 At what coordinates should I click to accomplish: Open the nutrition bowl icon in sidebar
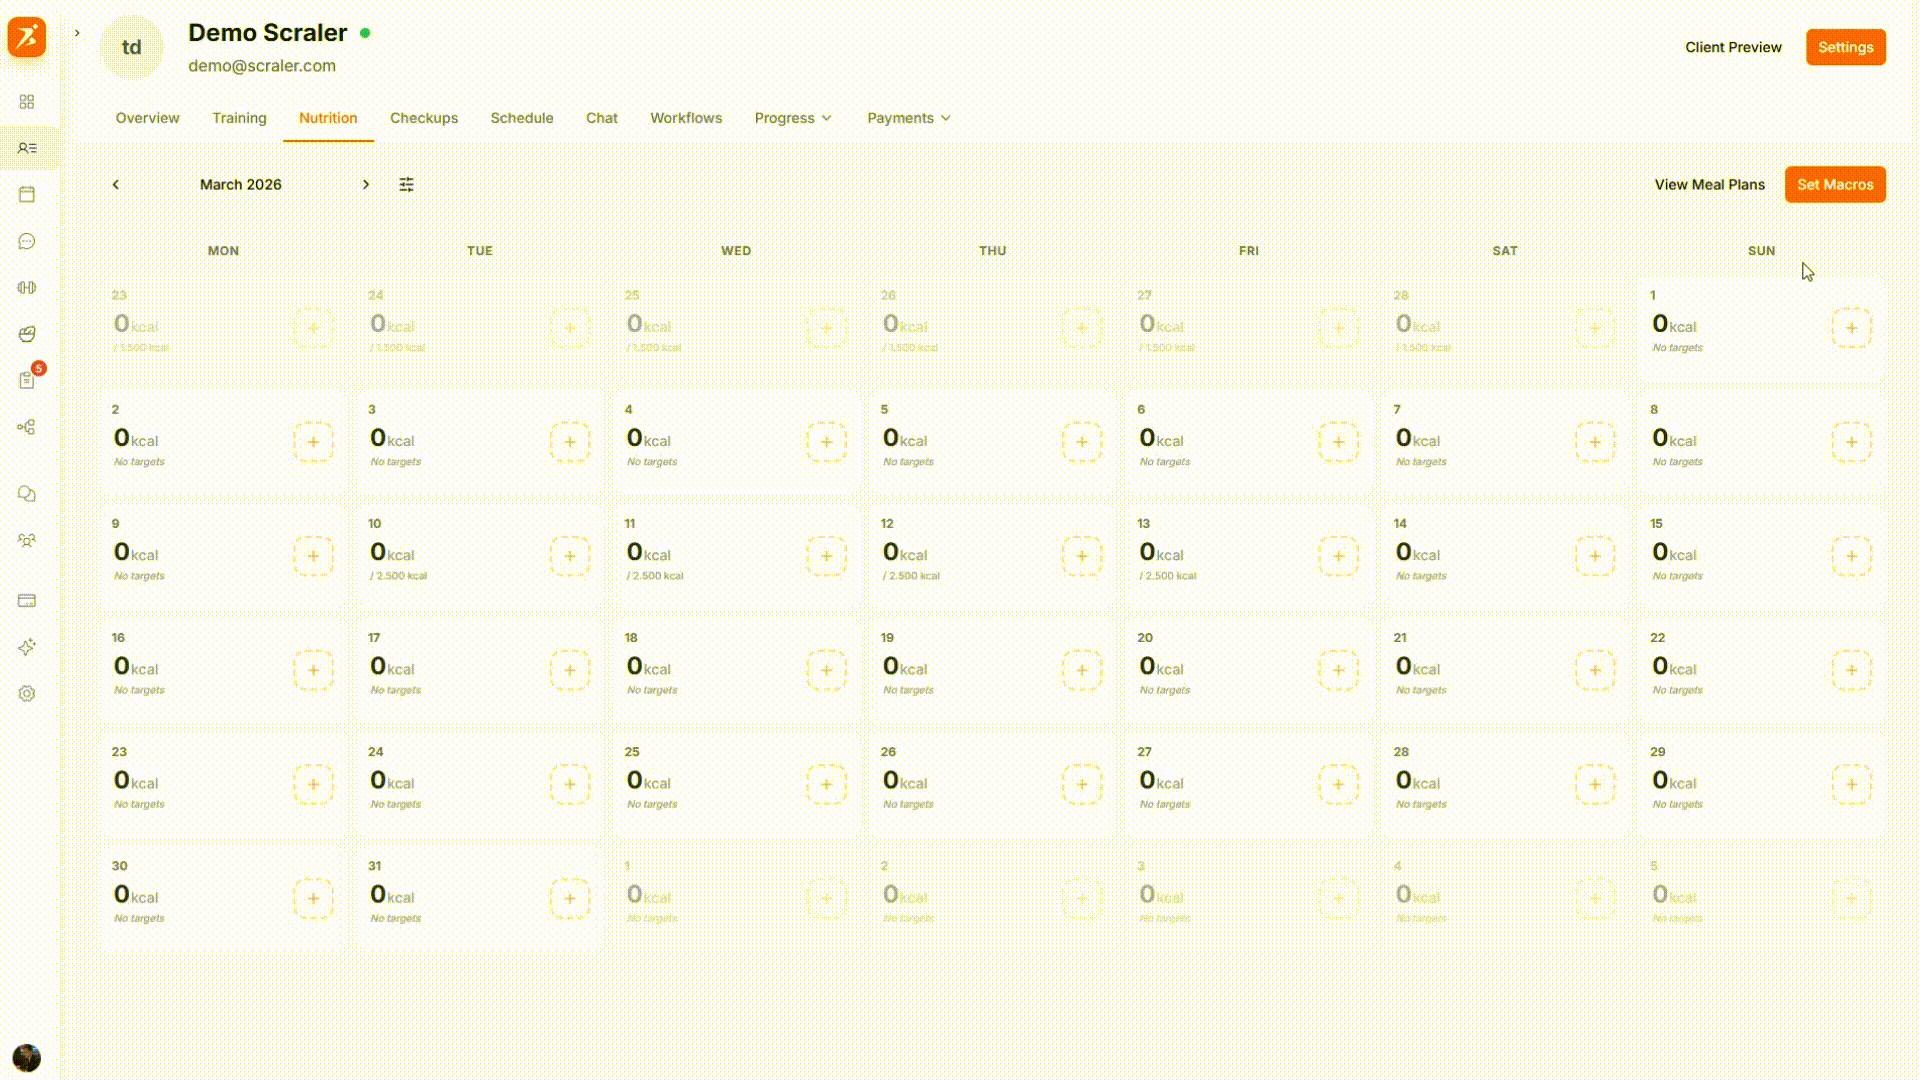[x=27, y=334]
